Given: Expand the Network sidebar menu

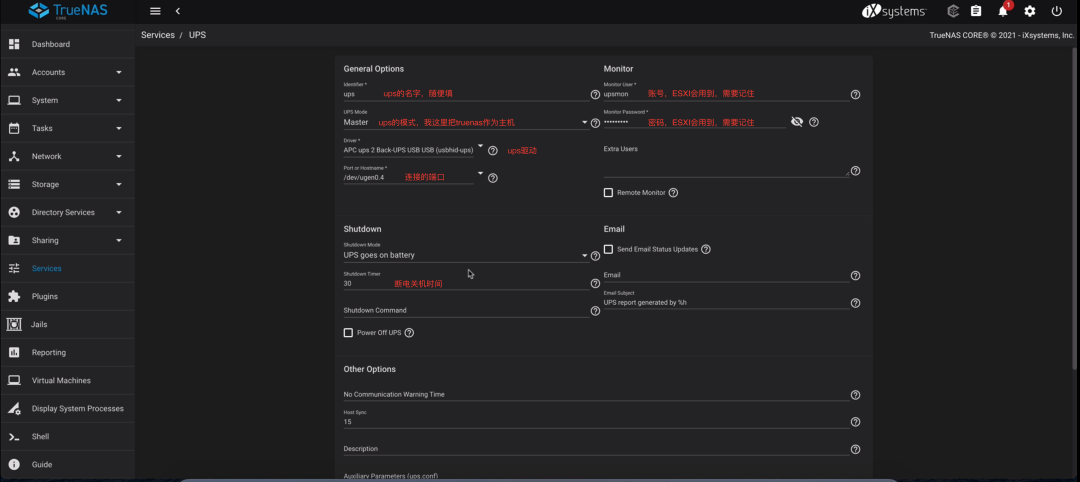Looking at the screenshot, I should [x=68, y=156].
